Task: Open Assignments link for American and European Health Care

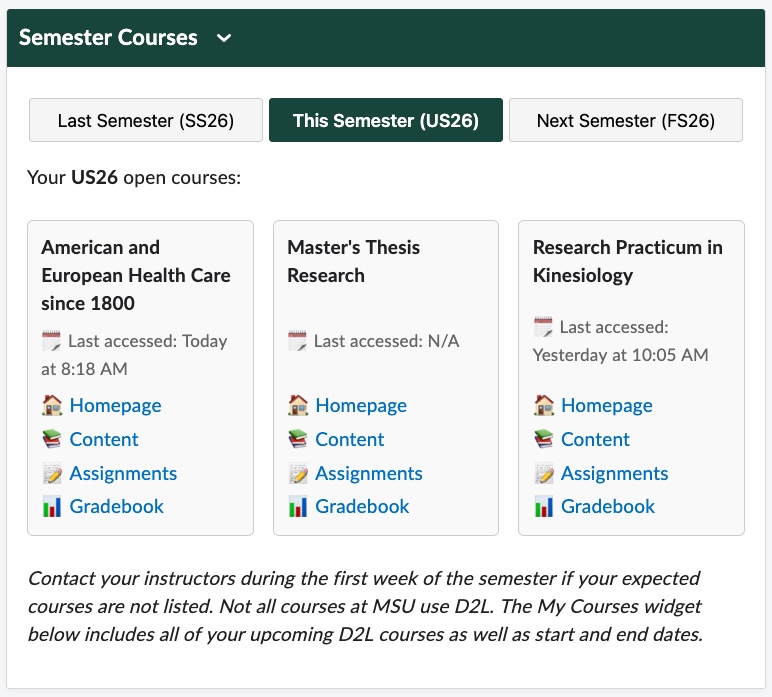Action: [123, 473]
